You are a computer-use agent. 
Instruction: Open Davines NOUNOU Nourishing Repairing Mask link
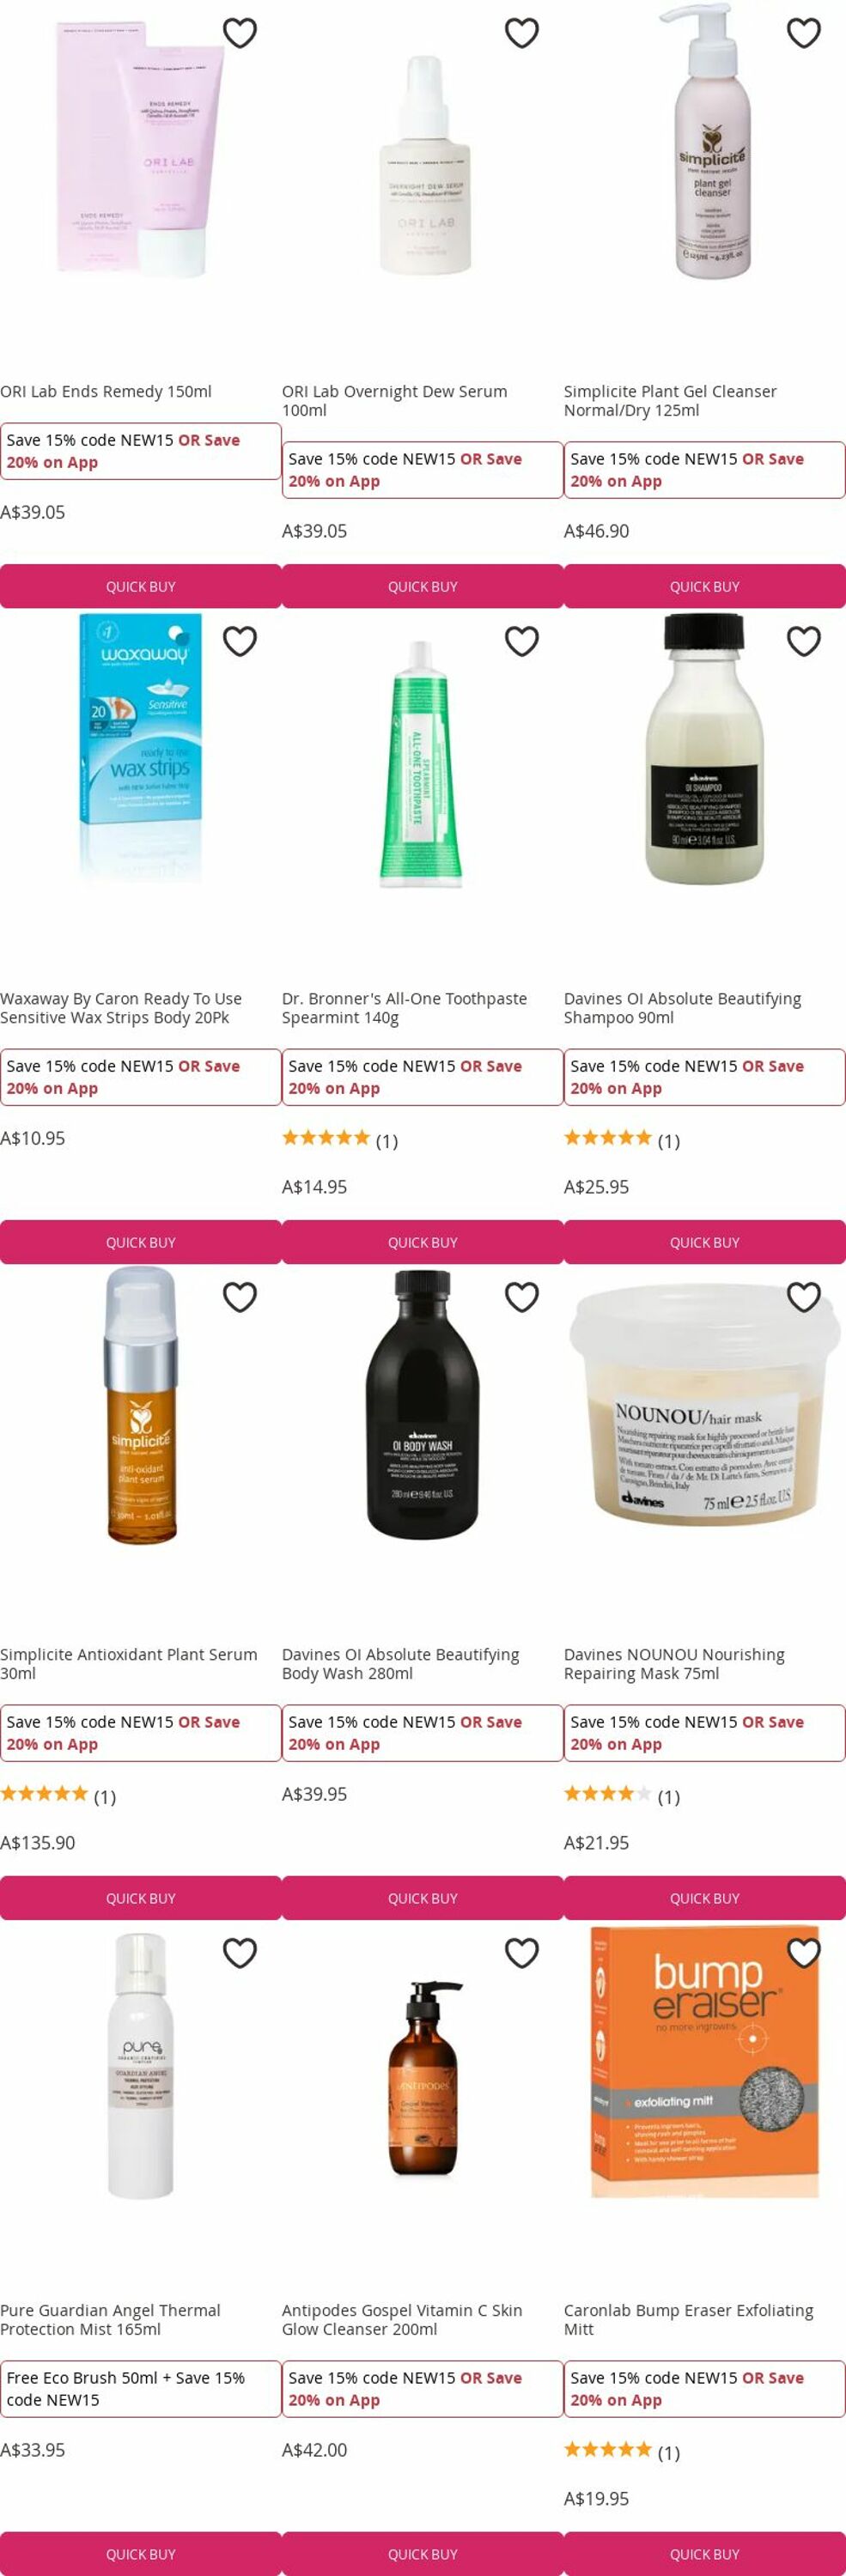click(674, 1664)
